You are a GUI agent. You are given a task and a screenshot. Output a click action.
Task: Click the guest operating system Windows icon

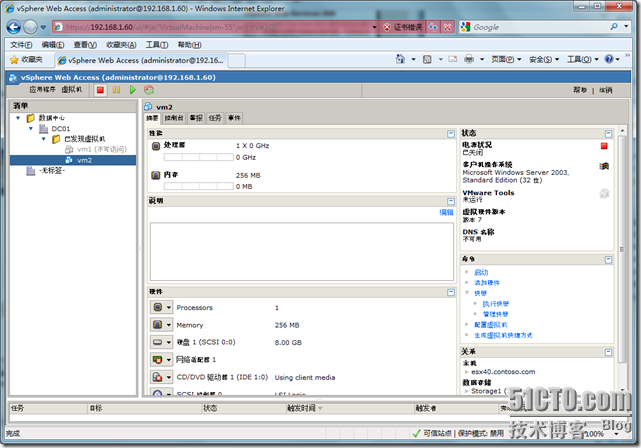pos(604,166)
